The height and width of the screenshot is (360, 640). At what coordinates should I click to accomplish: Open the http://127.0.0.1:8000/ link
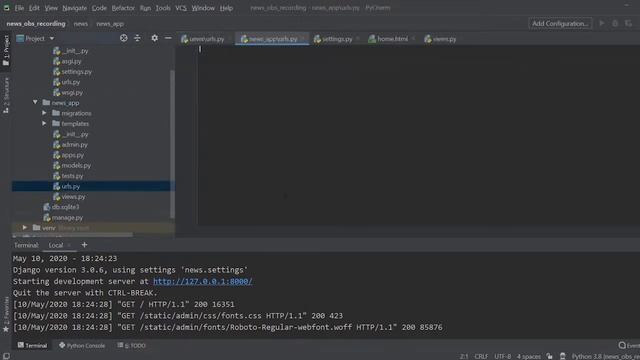click(x=202, y=281)
